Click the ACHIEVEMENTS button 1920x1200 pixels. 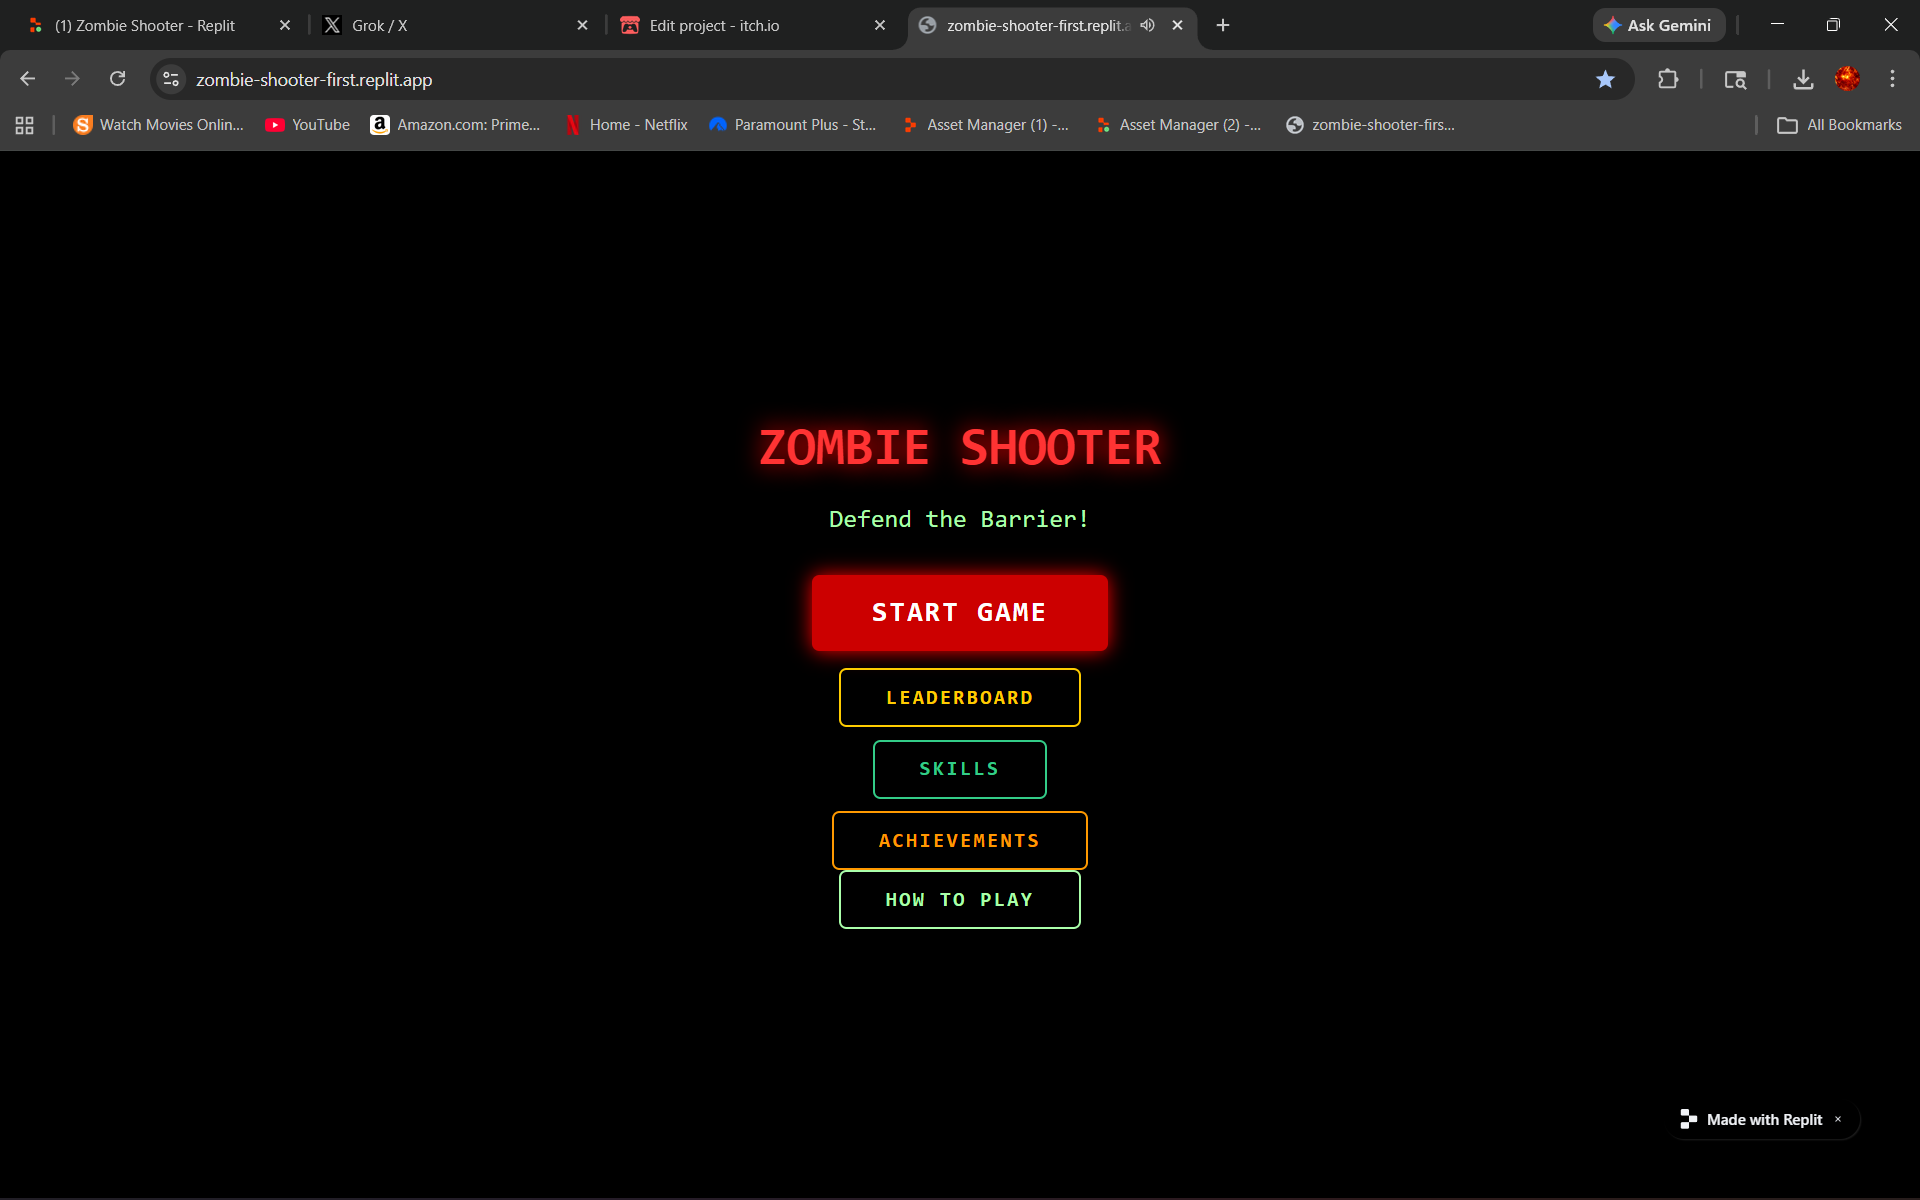[959, 840]
